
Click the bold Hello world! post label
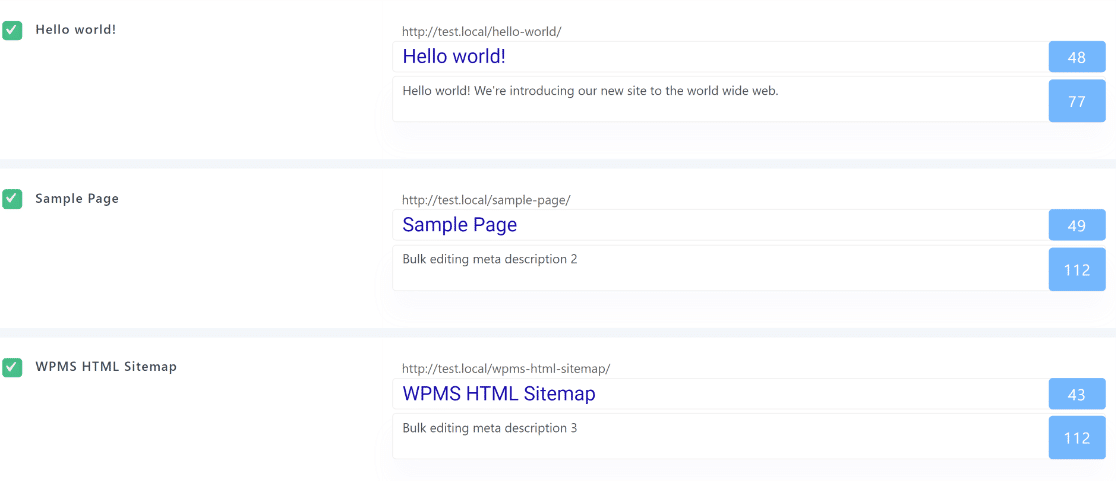[x=75, y=30]
